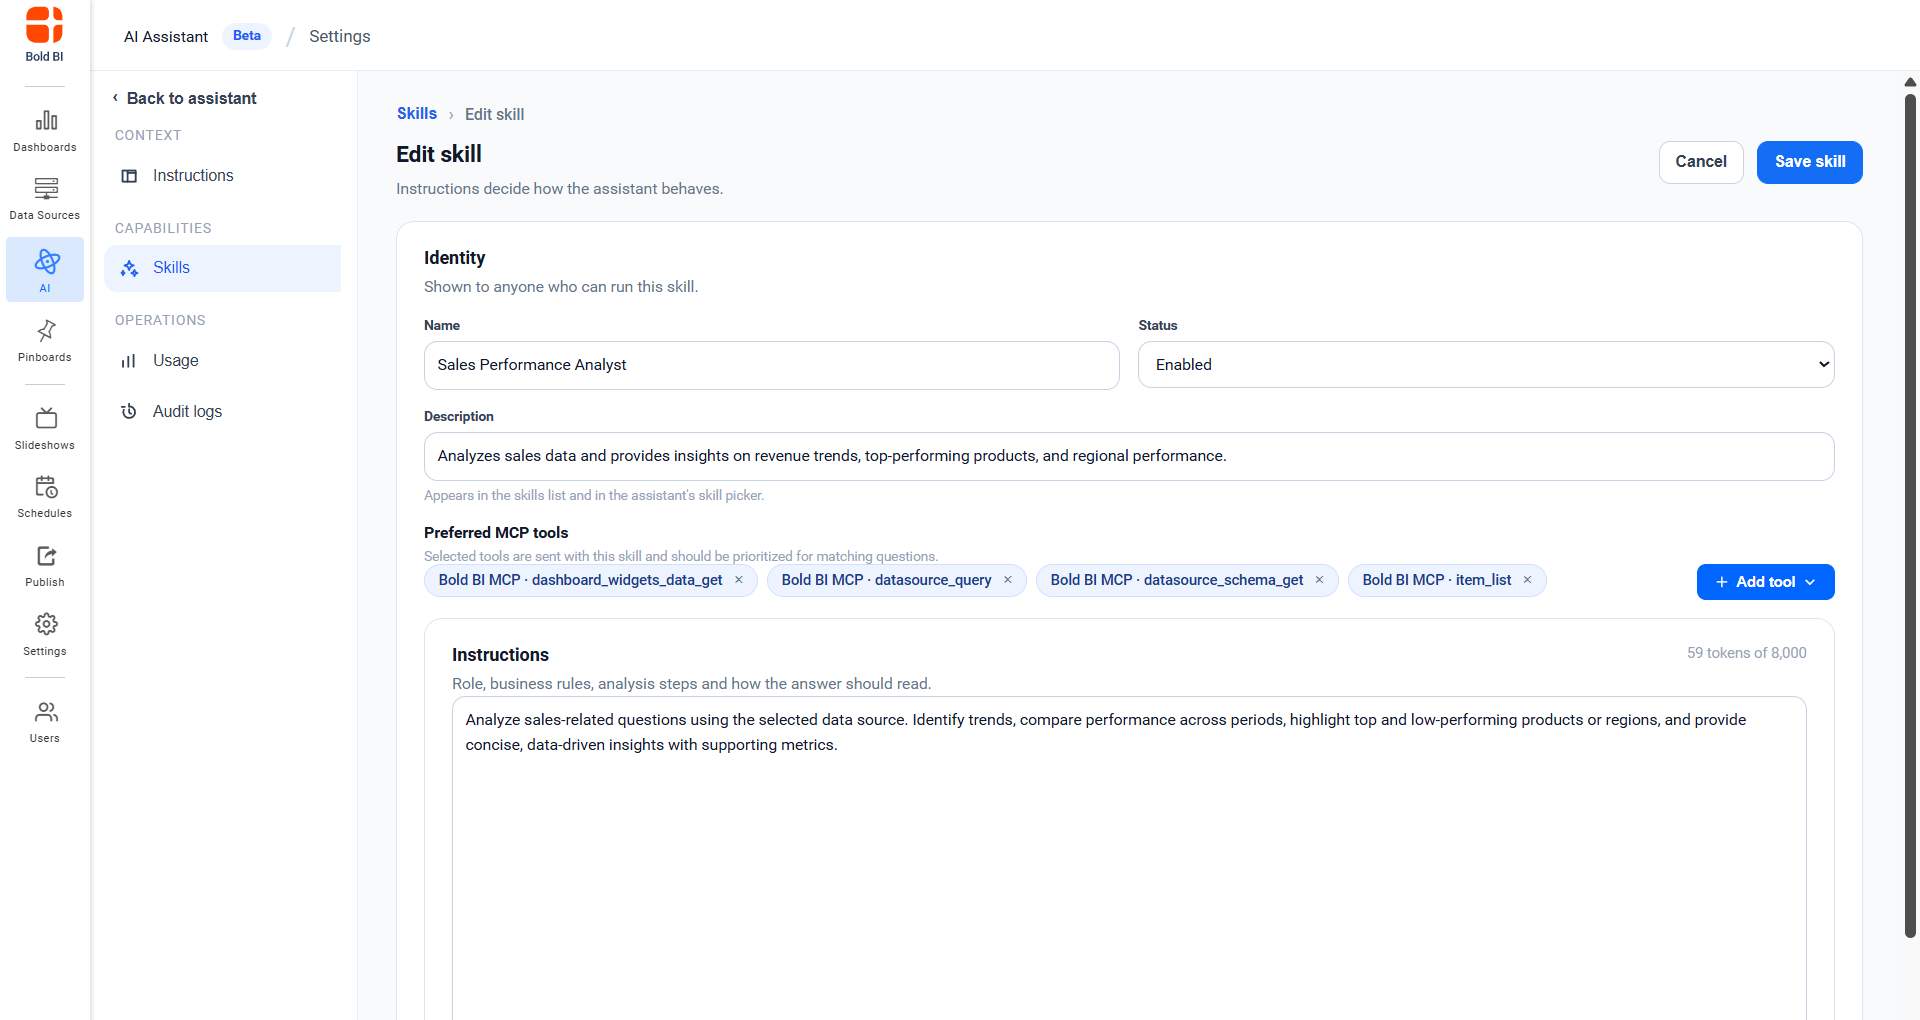This screenshot has height=1020, width=1920.
Task: Click the Beta badge in header
Action: pyautogui.click(x=247, y=36)
